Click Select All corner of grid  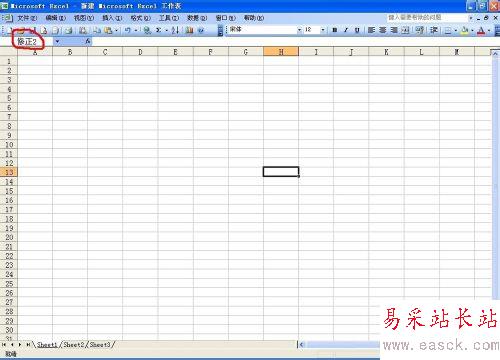(x=9, y=52)
